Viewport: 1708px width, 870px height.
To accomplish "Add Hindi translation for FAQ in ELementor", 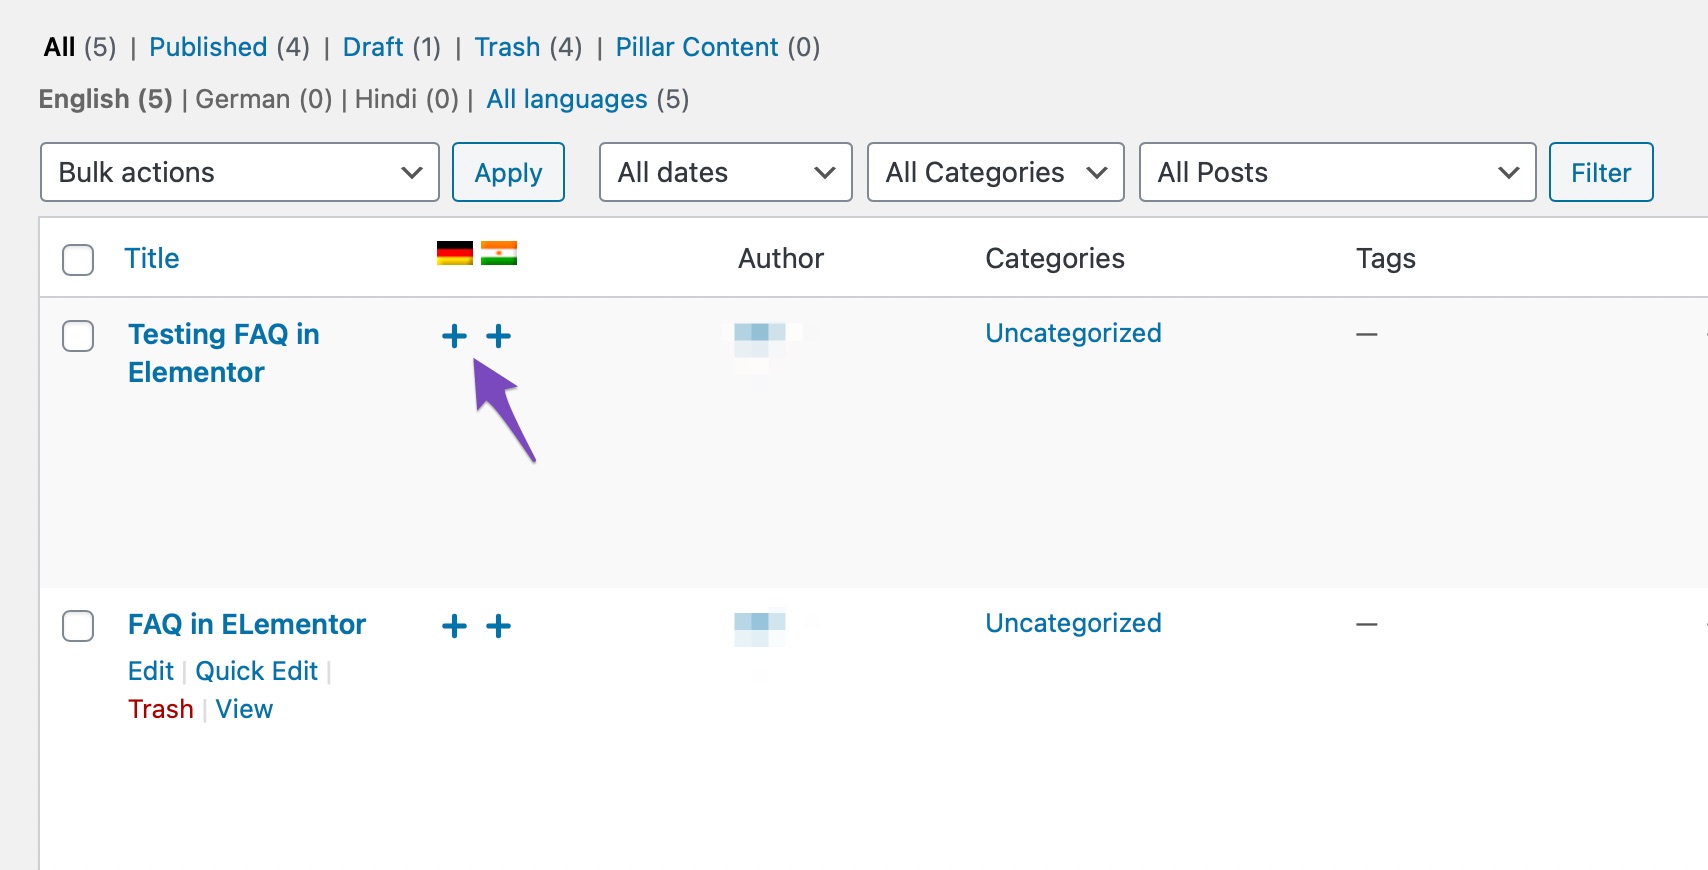I will pos(498,626).
